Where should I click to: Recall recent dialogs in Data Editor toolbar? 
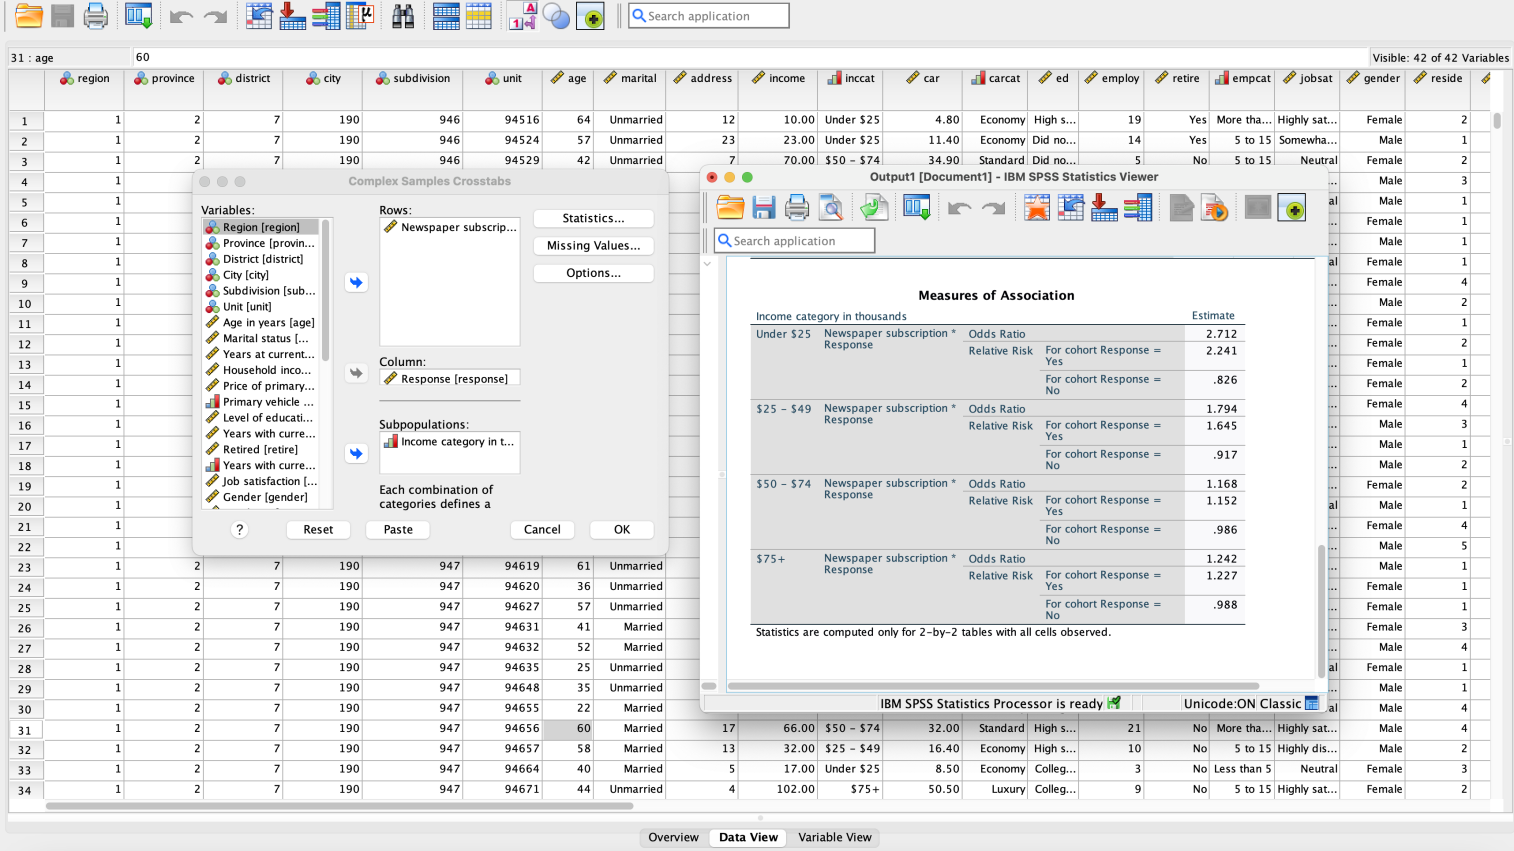point(138,16)
